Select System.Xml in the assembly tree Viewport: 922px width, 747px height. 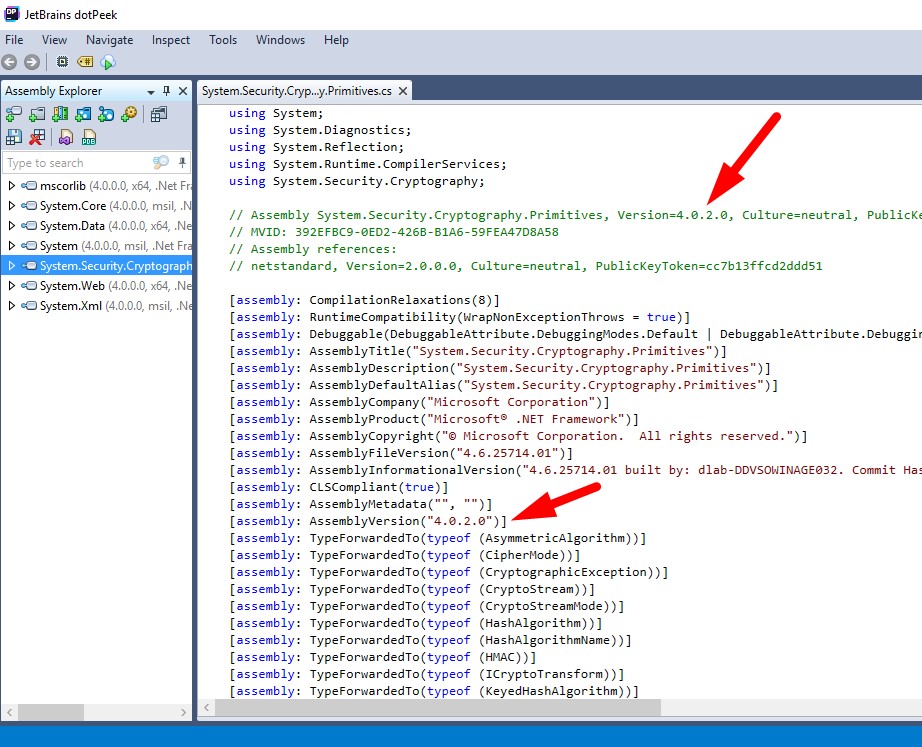[71, 306]
